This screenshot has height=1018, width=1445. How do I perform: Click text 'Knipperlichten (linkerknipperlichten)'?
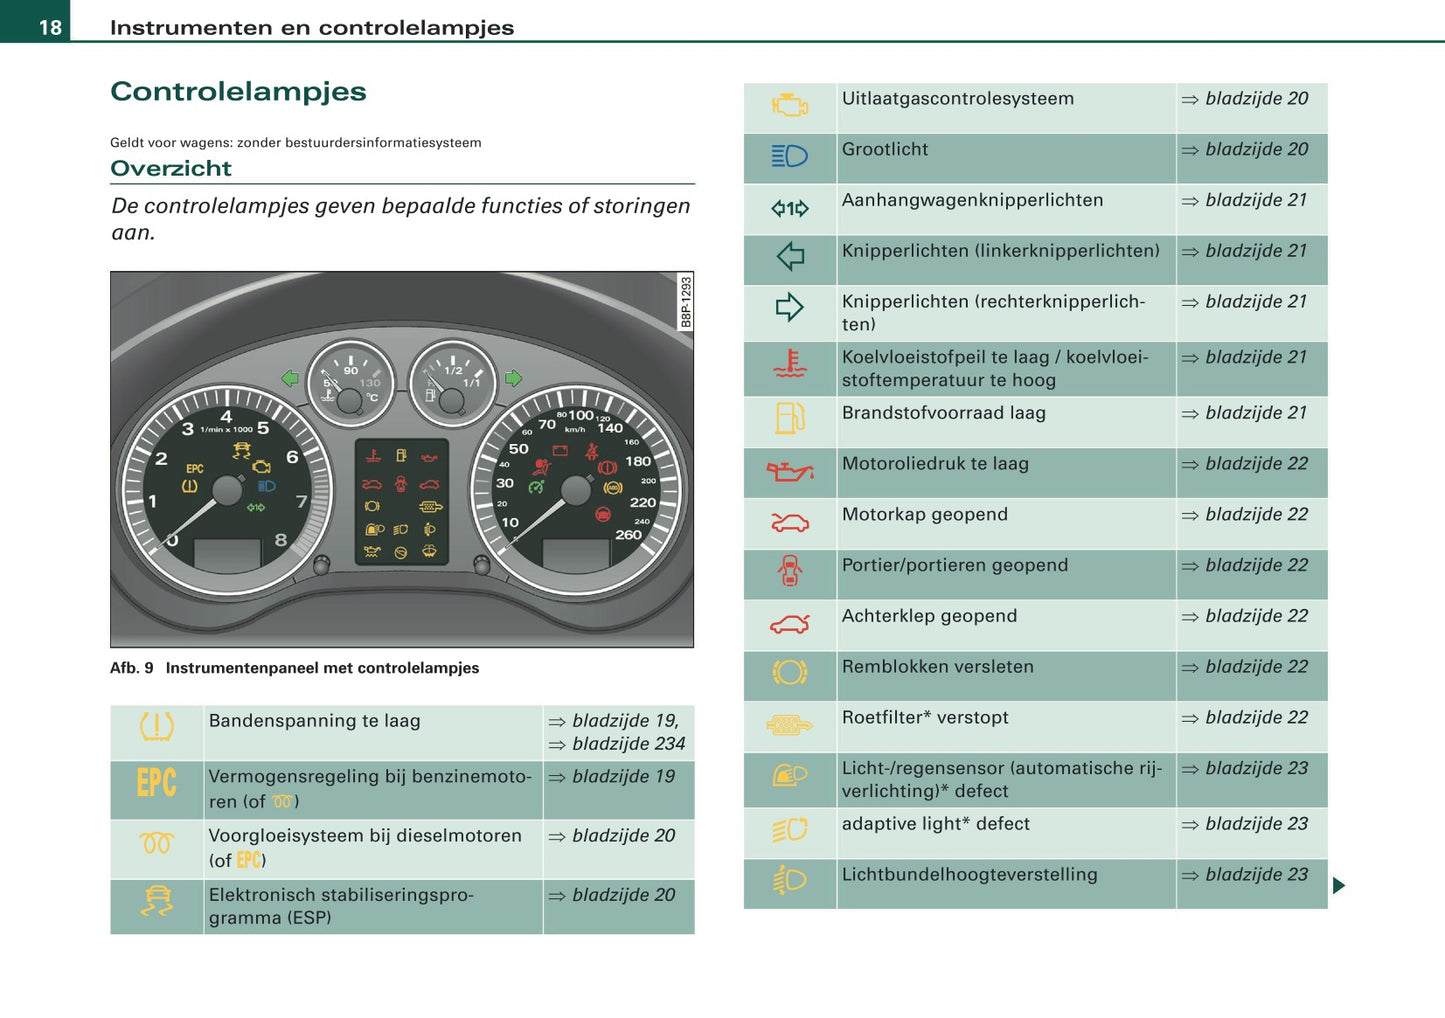[1001, 251]
